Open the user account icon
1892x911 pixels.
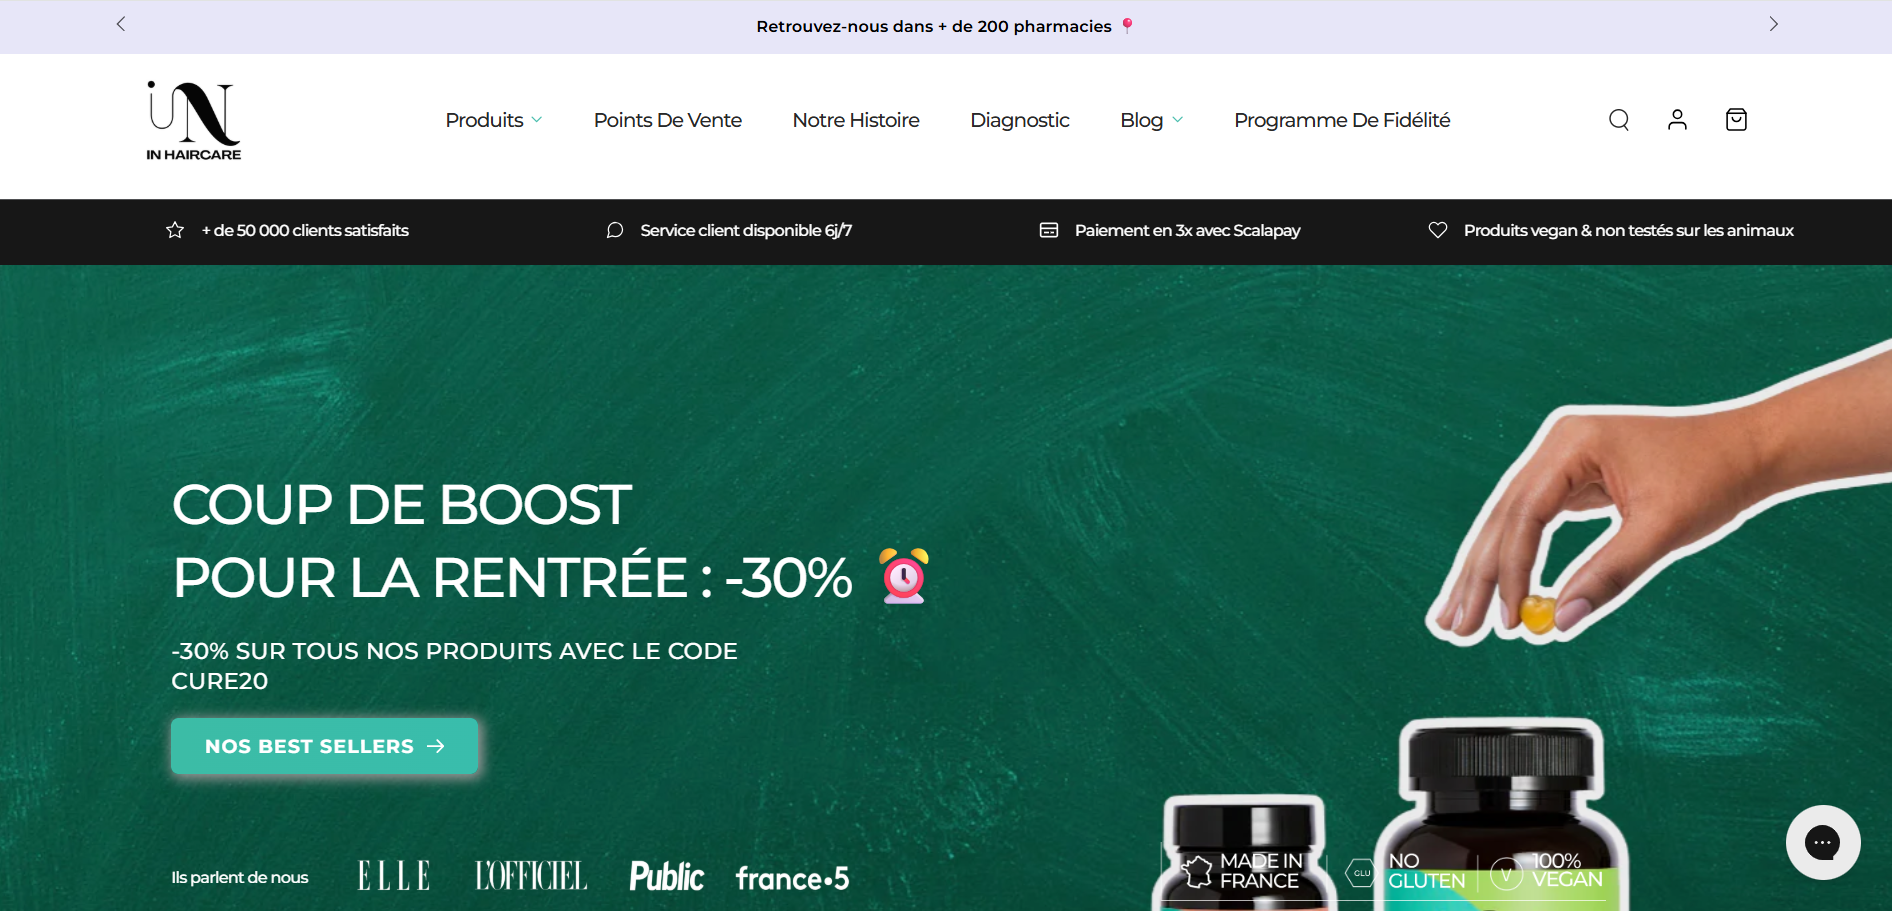tap(1677, 120)
